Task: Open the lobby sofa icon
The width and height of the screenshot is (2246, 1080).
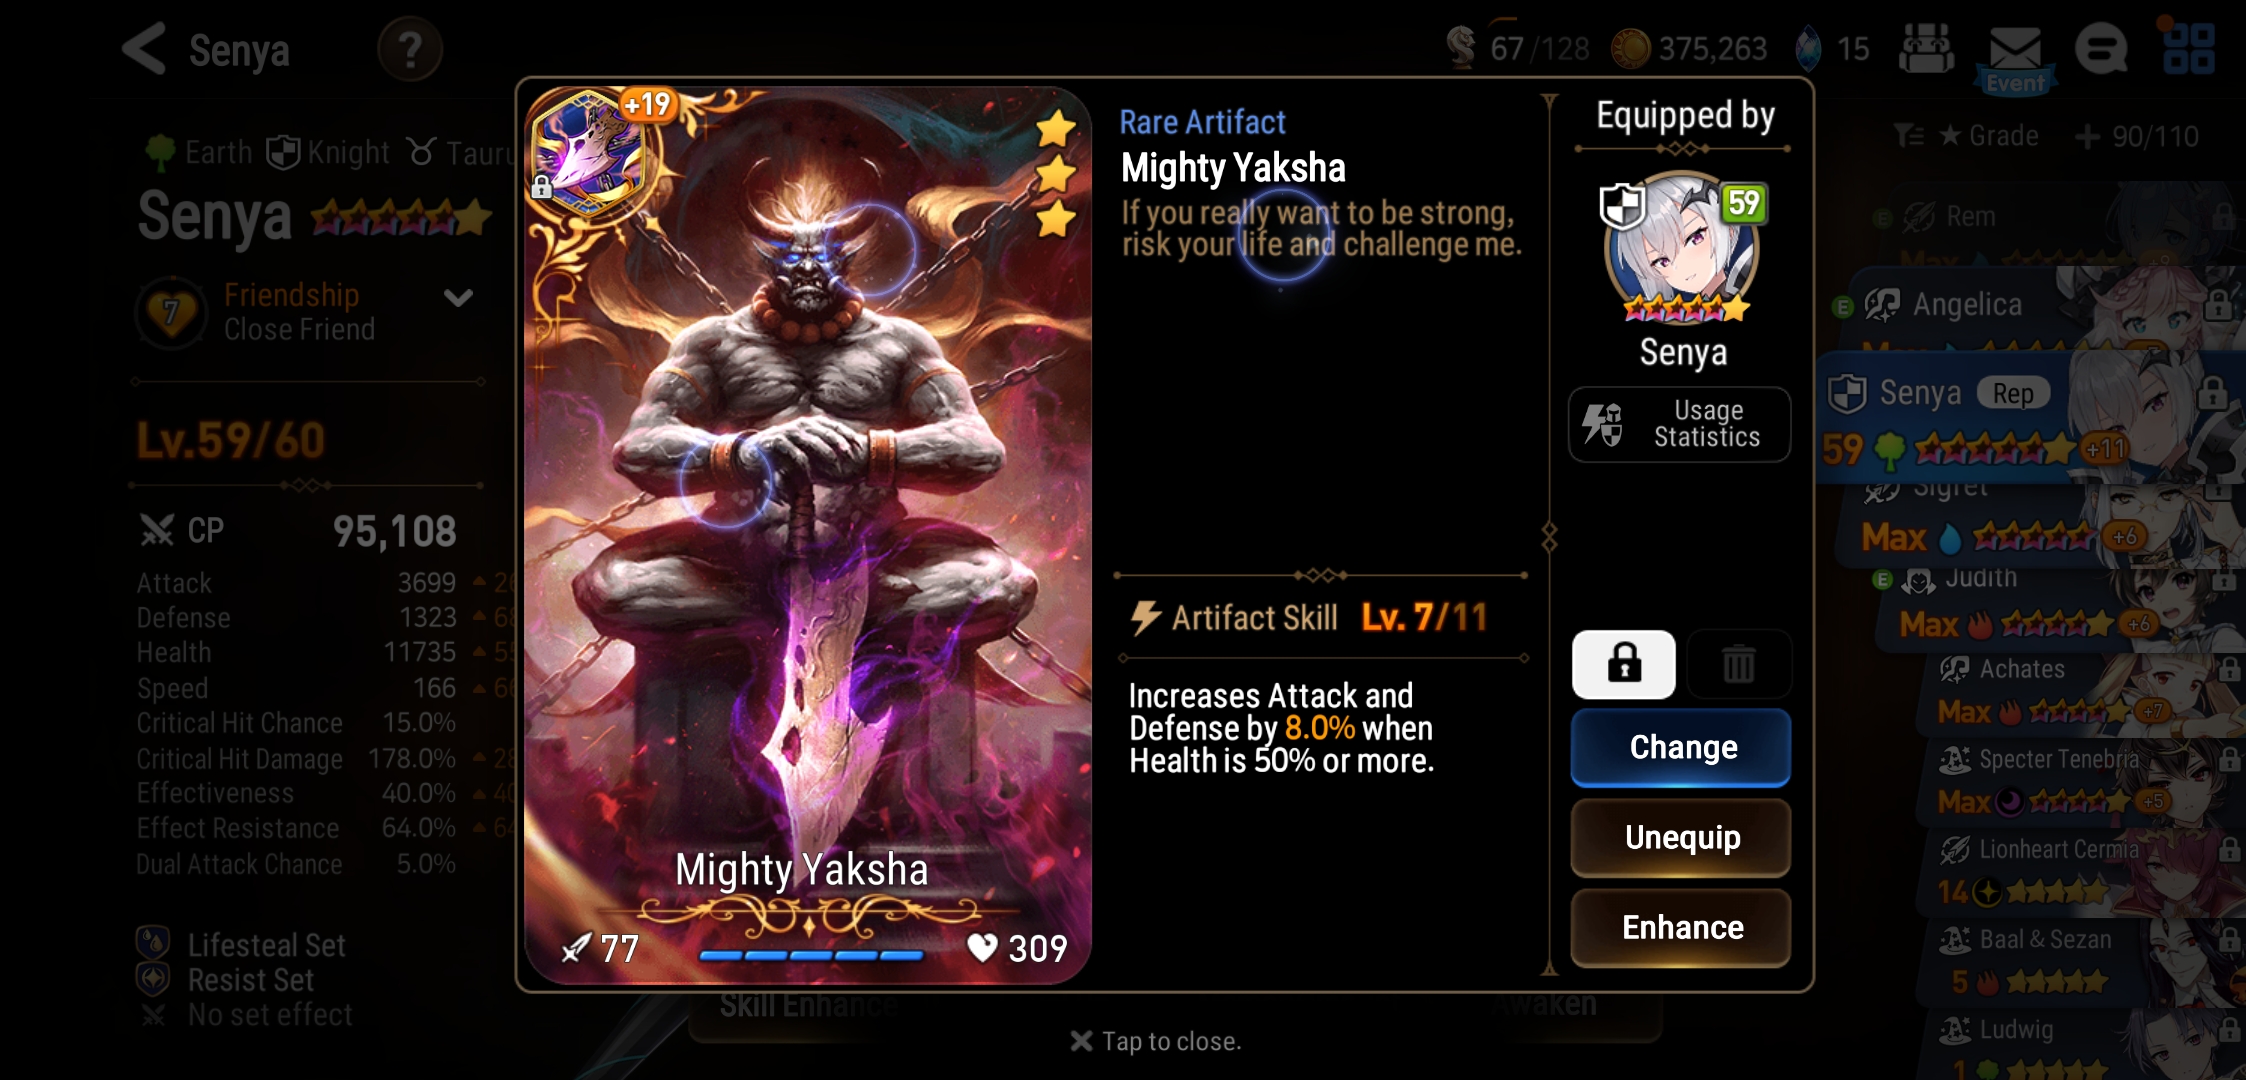Action: click(x=1926, y=49)
